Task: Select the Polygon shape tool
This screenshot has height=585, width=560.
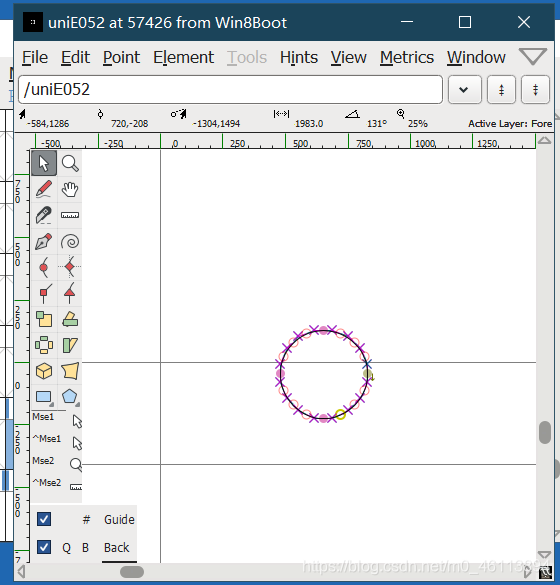Action: [70, 397]
